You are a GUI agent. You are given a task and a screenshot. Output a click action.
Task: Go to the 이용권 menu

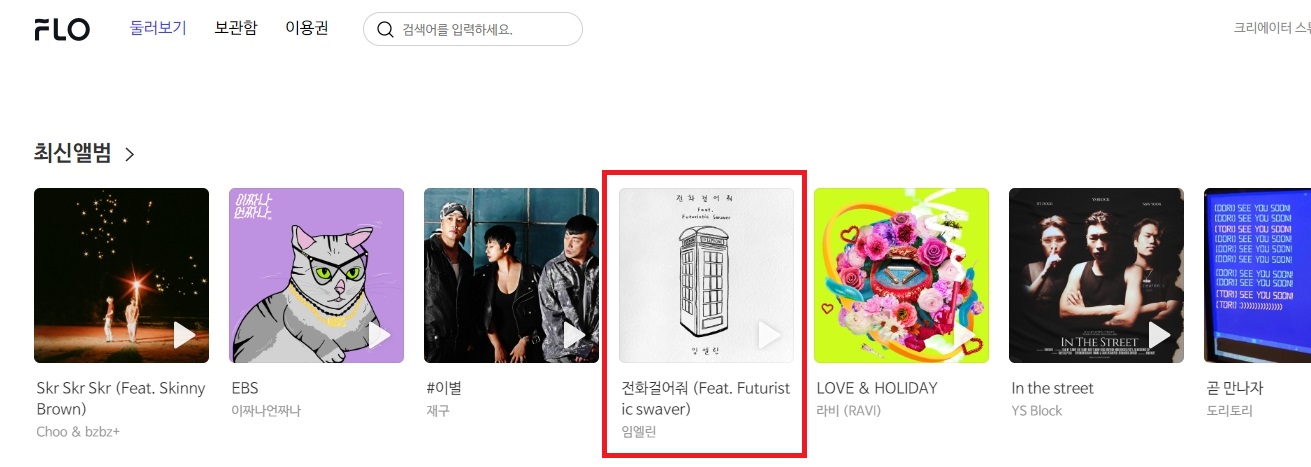pos(306,28)
